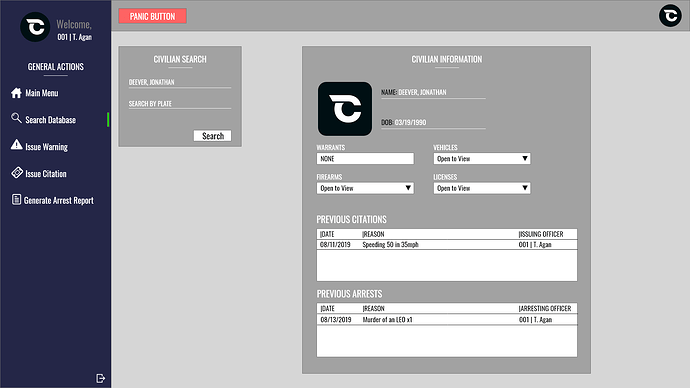Click the citation date 08/11/2019
Viewport: 690px width, 388px height.
(x=335, y=245)
